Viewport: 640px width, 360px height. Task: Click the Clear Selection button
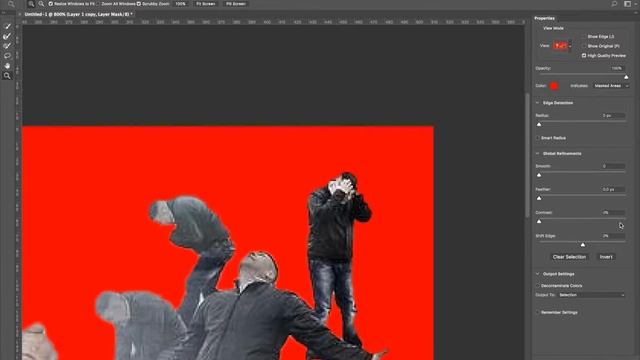coord(569,257)
